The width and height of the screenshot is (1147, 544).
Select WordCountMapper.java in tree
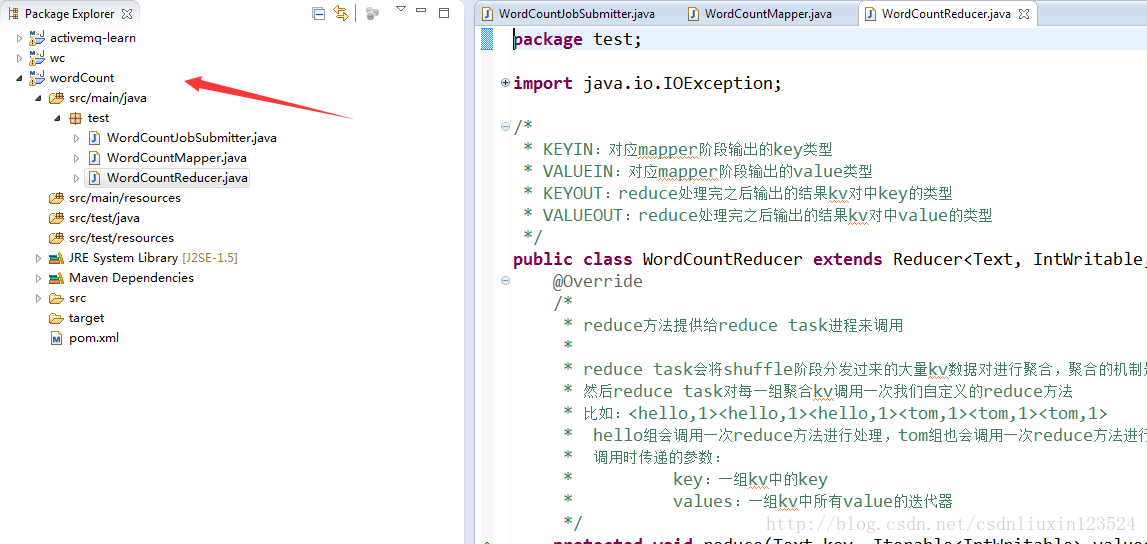pos(177,157)
